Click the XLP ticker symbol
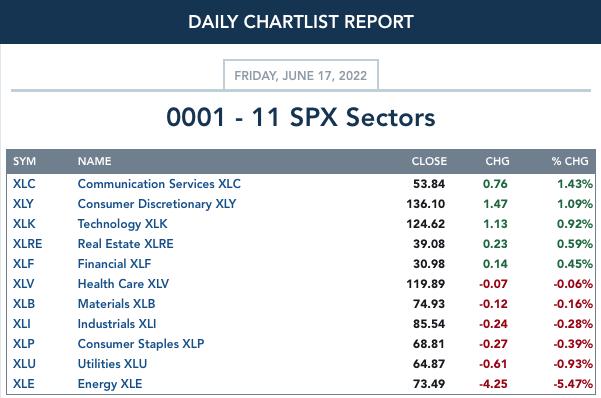 23,344
